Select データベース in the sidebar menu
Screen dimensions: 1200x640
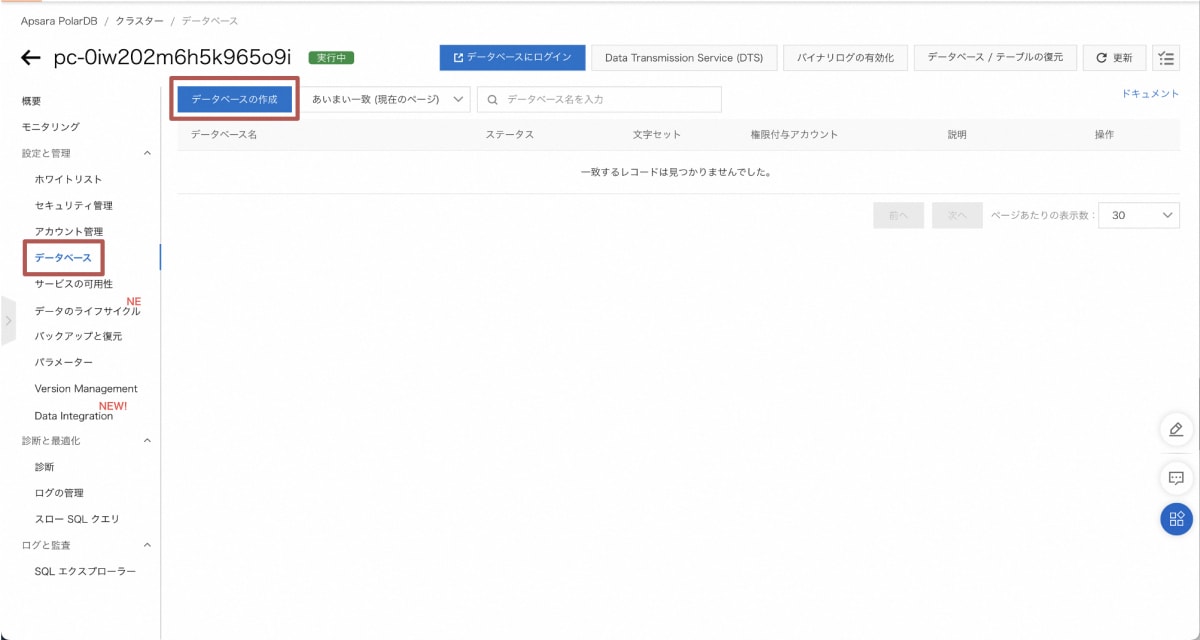coord(65,257)
